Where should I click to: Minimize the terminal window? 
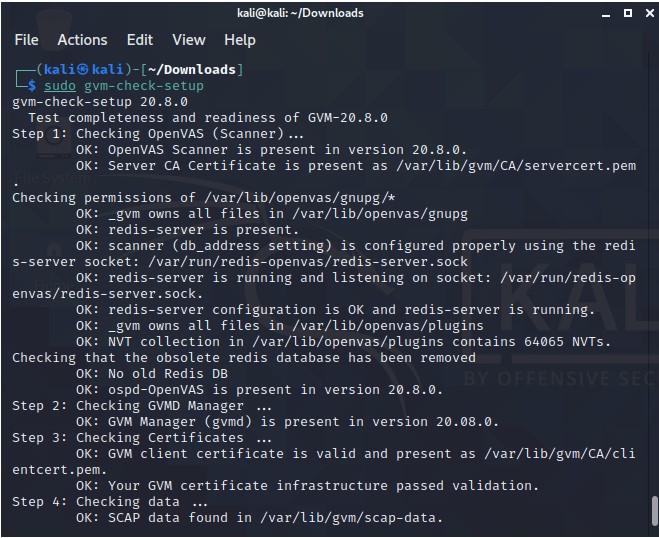[x=606, y=14]
